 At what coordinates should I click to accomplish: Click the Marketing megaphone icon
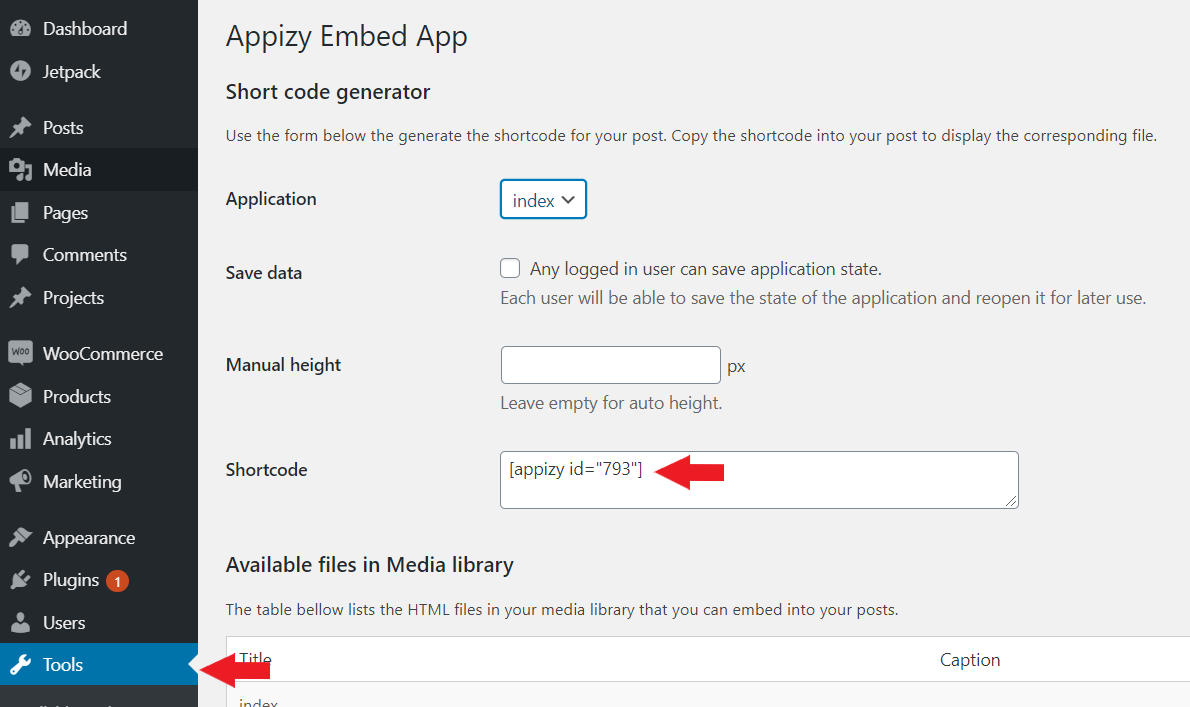20,481
